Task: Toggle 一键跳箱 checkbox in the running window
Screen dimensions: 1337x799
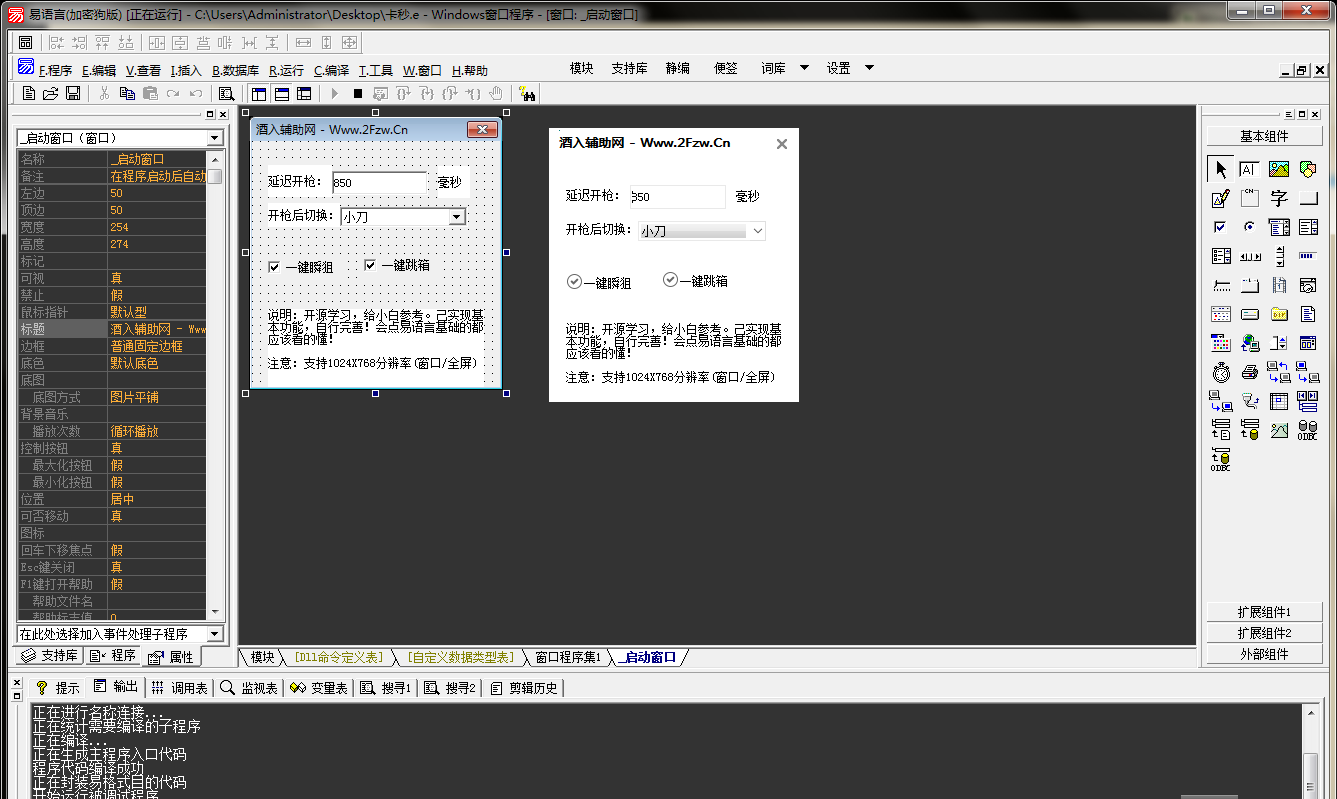Action: 670,280
